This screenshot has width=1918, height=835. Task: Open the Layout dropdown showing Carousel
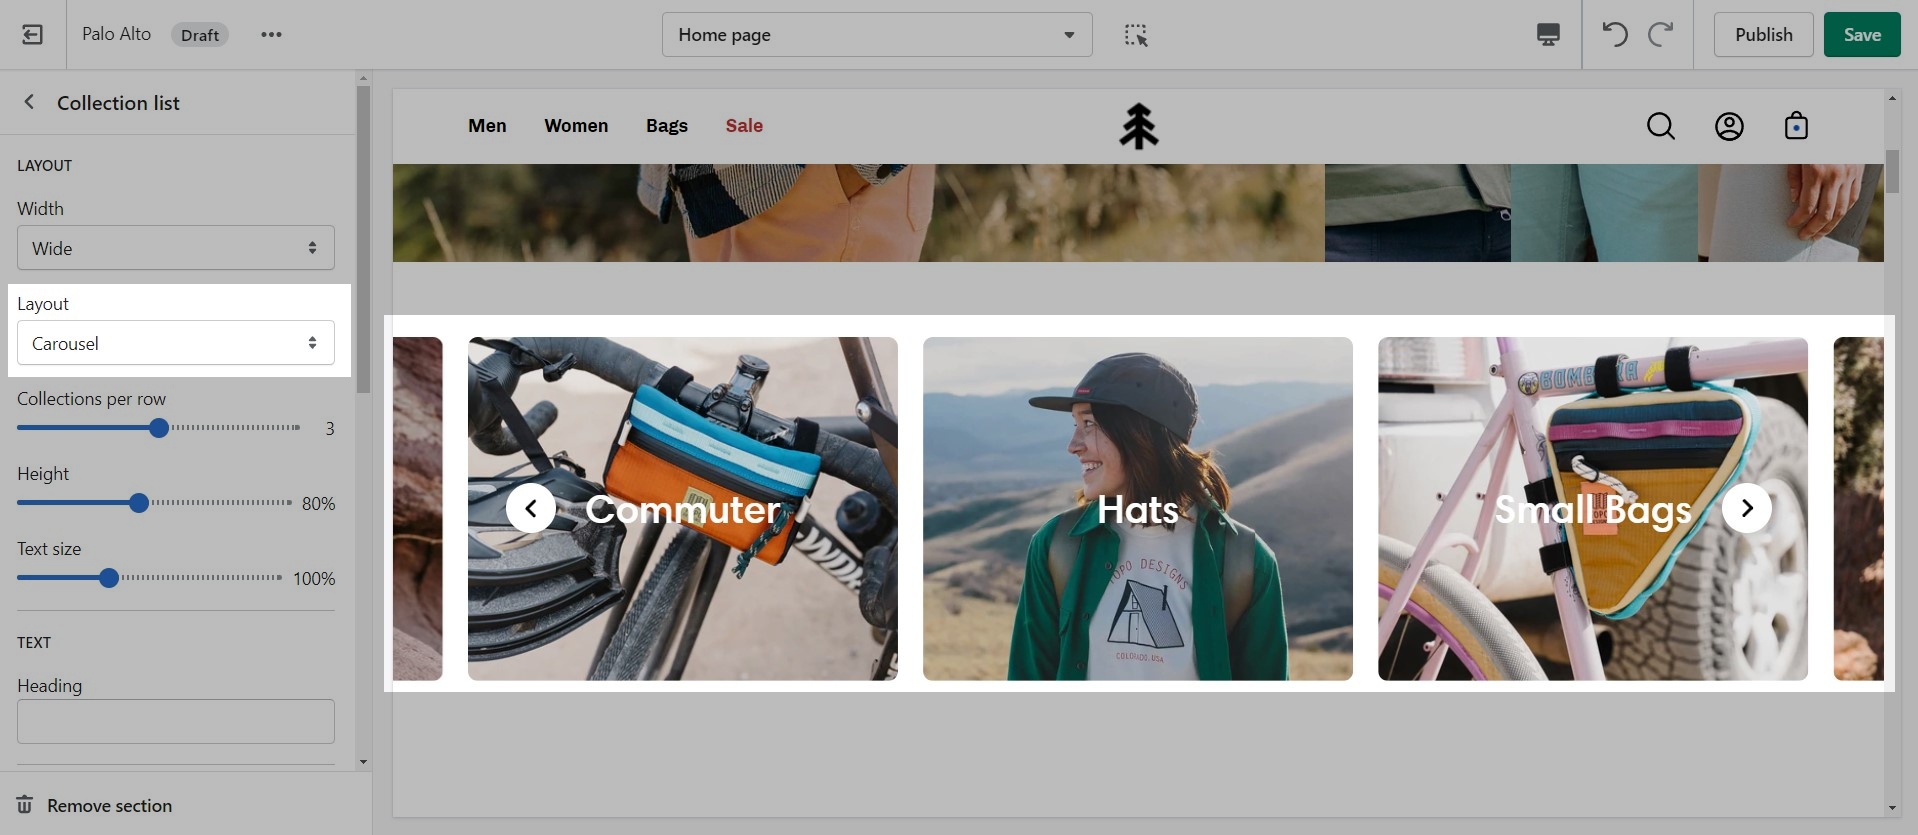point(175,343)
